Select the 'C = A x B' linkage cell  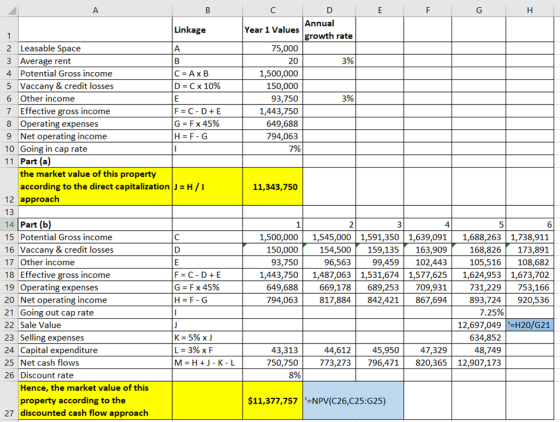click(208, 73)
